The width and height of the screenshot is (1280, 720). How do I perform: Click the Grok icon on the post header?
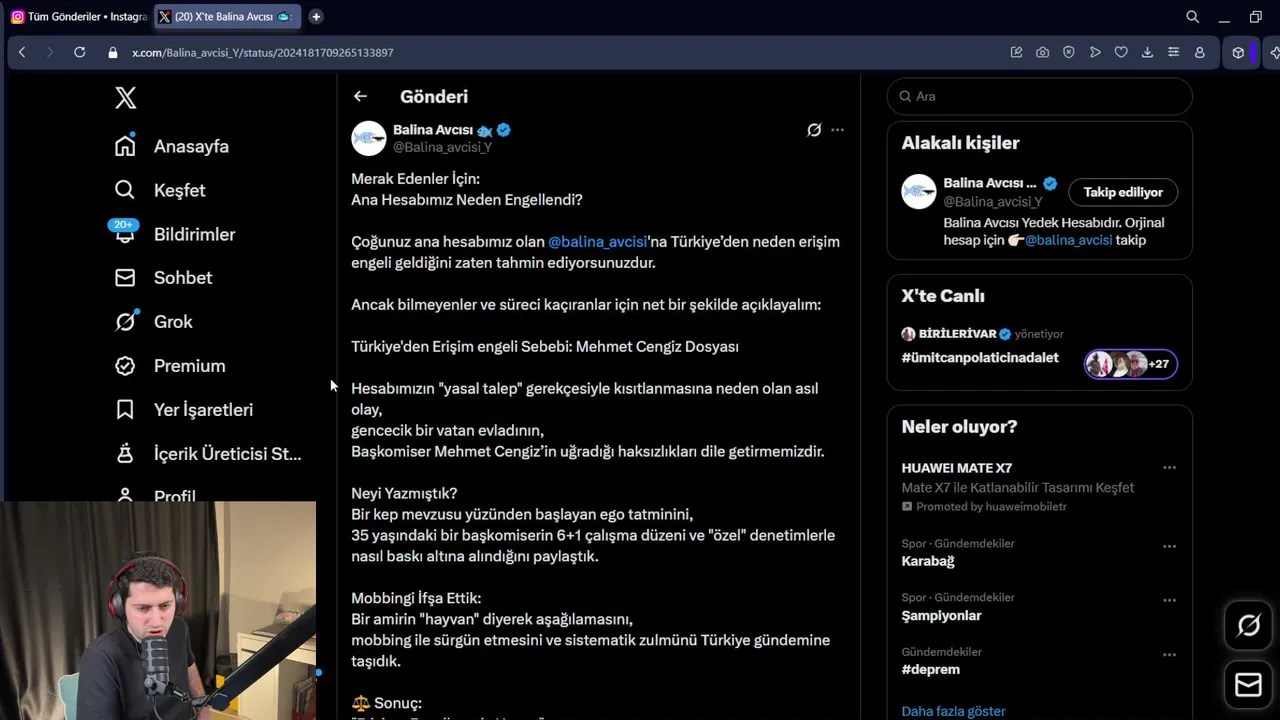(x=814, y=130)
